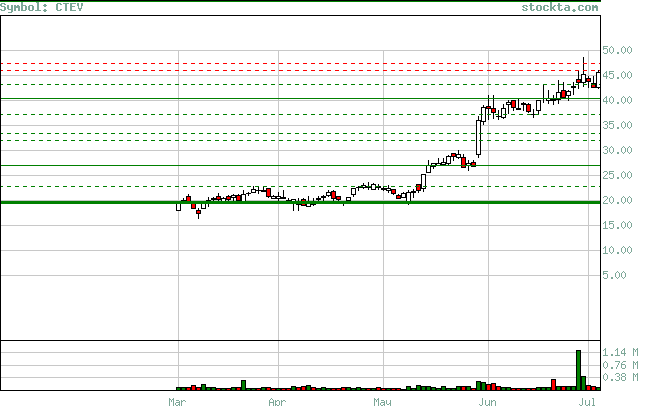Viewport: 655px width, 406px height.
Task: Click the Apr month axis label
Action: [x=277, y=402]
